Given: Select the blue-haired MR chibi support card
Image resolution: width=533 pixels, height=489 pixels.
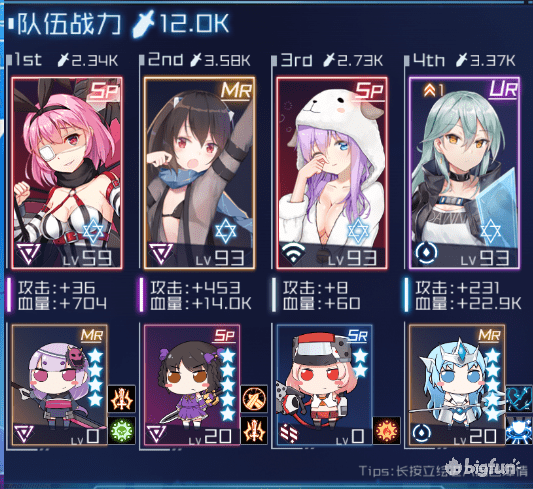Looking at the screenshot, I should click(x=457, y=385).
